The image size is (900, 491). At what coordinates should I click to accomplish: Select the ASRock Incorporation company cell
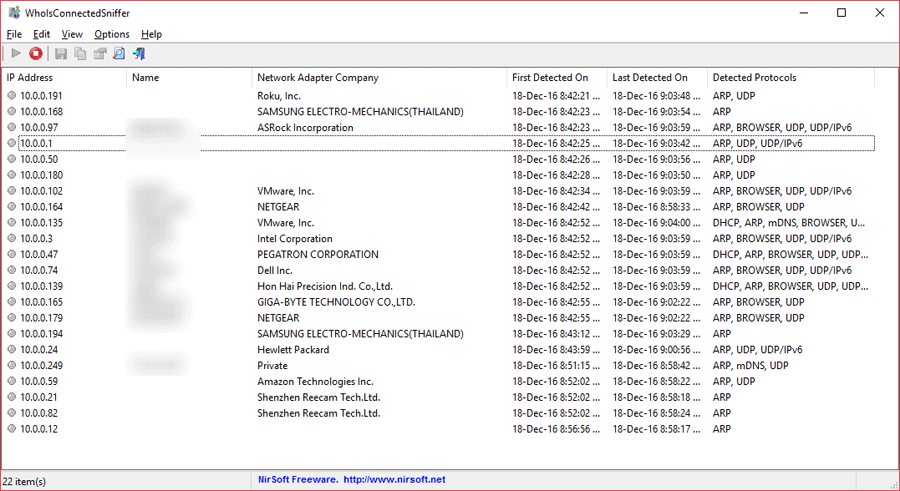coord(305,127)
